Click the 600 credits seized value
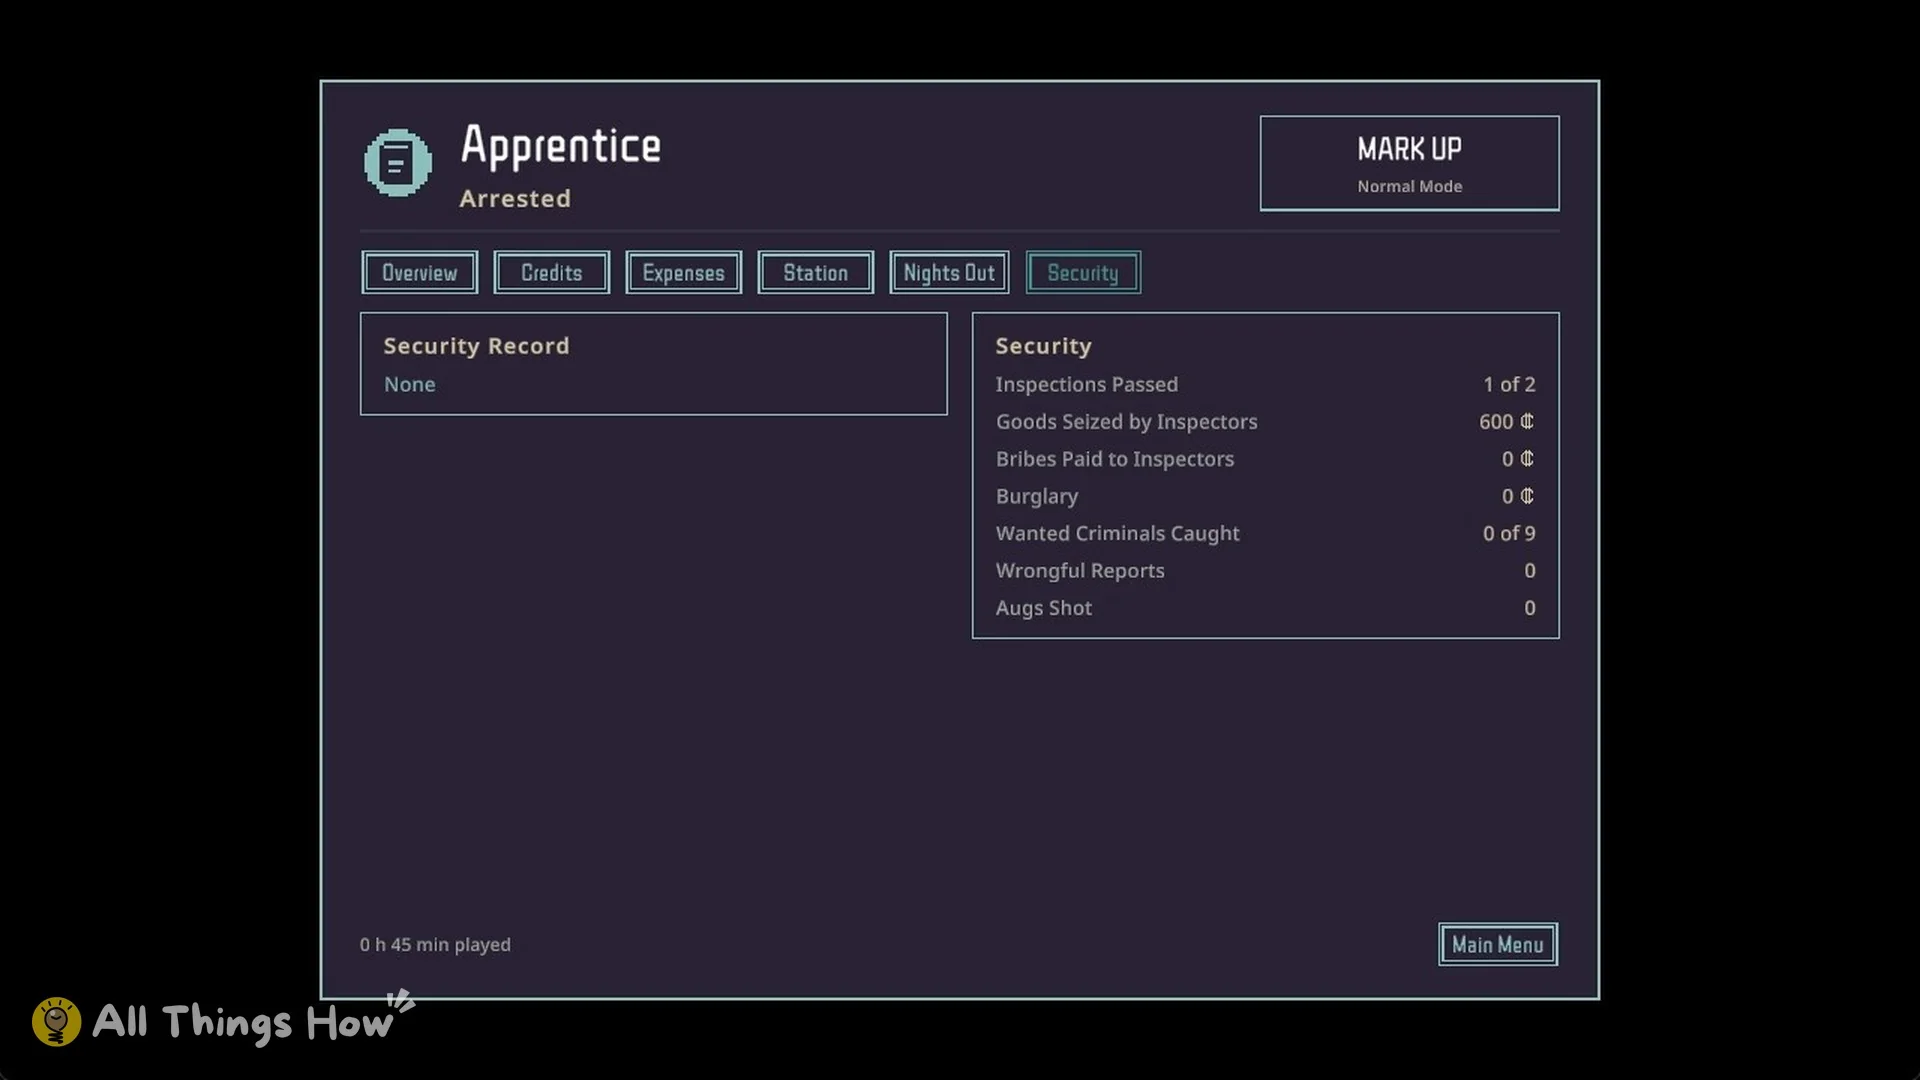 (x=1507, y=422)
